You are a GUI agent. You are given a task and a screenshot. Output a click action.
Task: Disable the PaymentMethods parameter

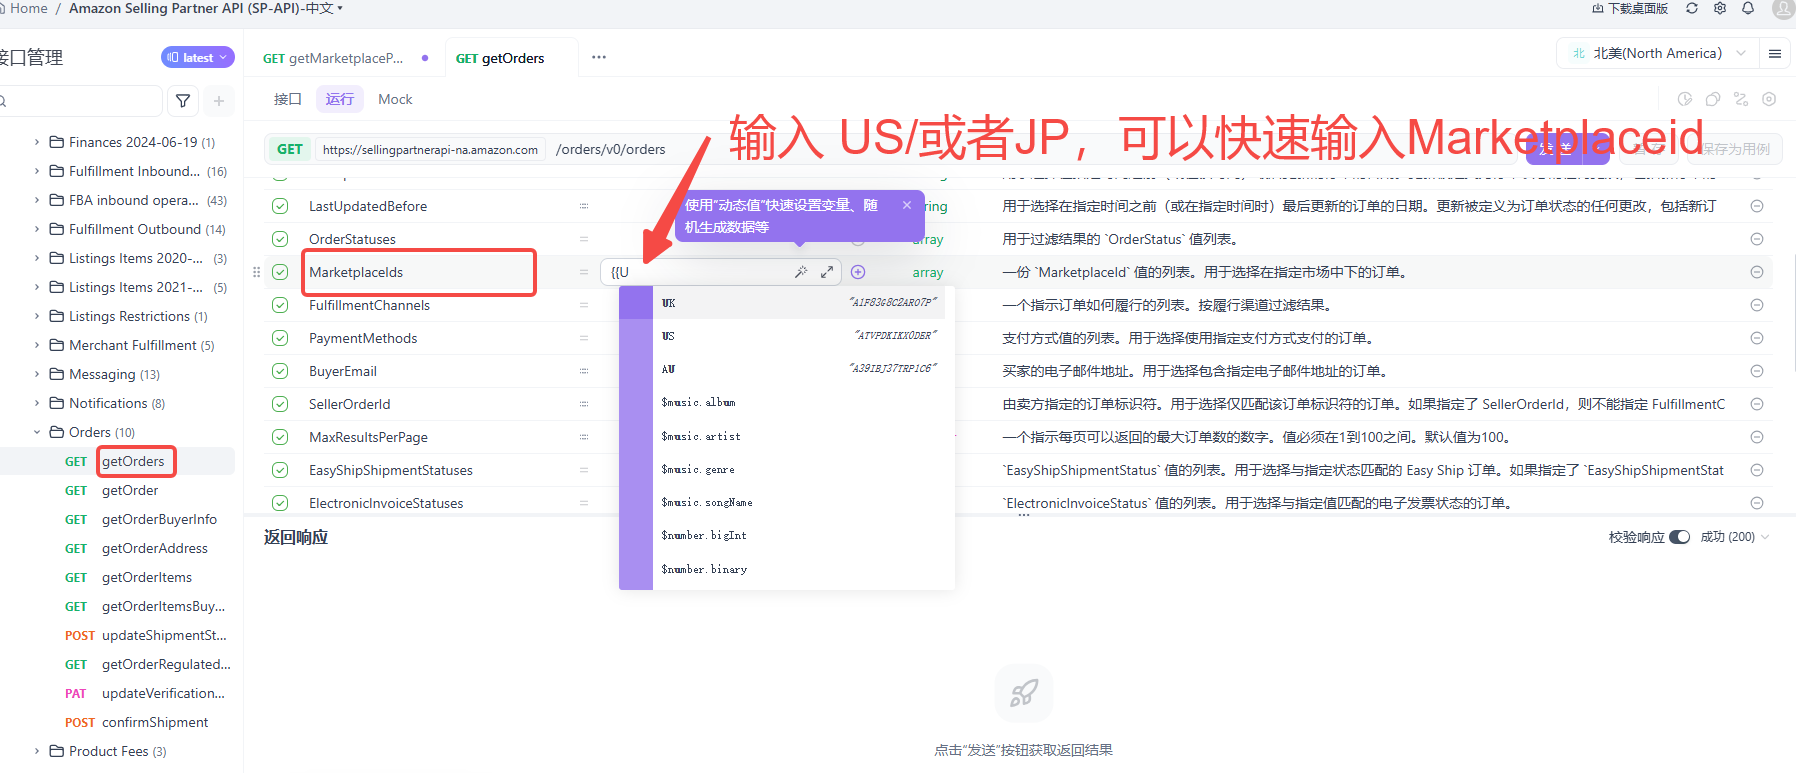pos(280,338)
